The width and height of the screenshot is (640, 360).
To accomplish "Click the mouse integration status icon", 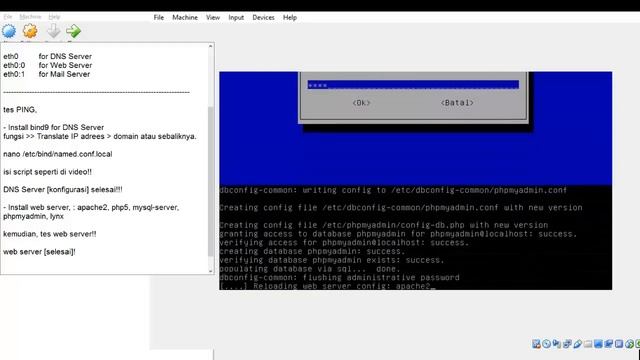I will click(x=629, y=344).
